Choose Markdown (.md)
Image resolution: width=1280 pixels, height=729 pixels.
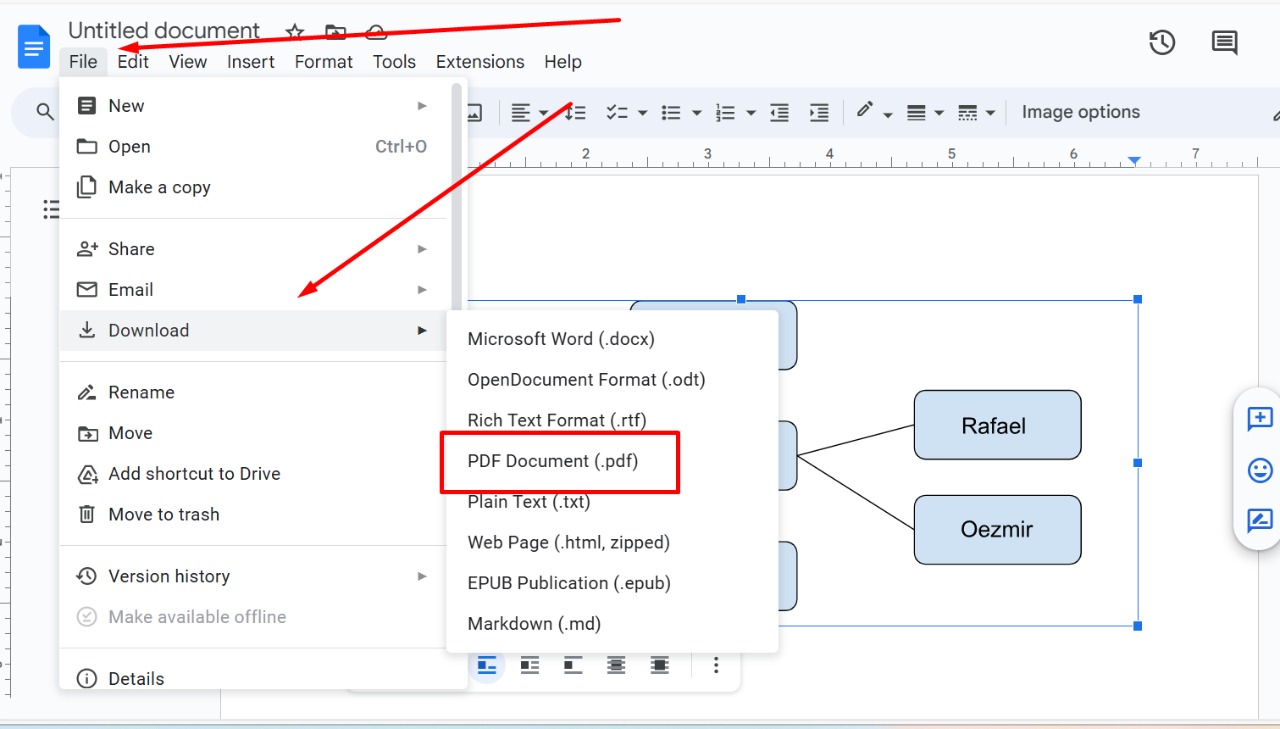click(x=612, y=624)
